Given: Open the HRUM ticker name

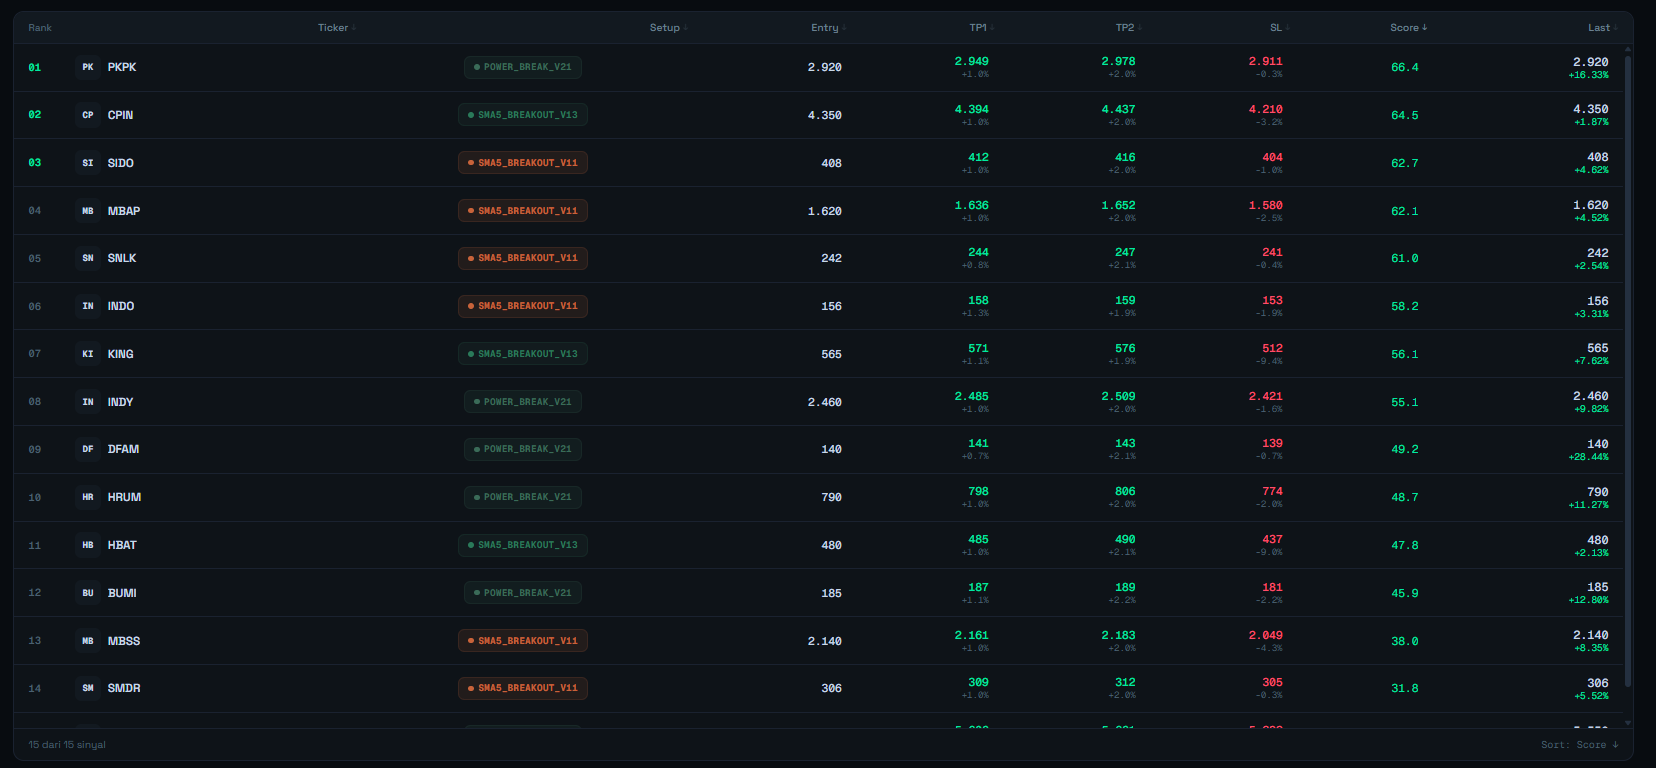Looking at the screenshot, I should 124,497.
